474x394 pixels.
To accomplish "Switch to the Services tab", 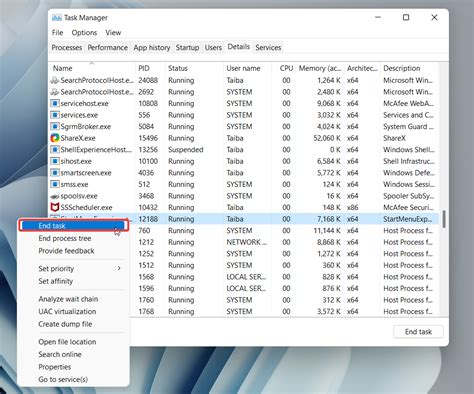I will point(268,48).
